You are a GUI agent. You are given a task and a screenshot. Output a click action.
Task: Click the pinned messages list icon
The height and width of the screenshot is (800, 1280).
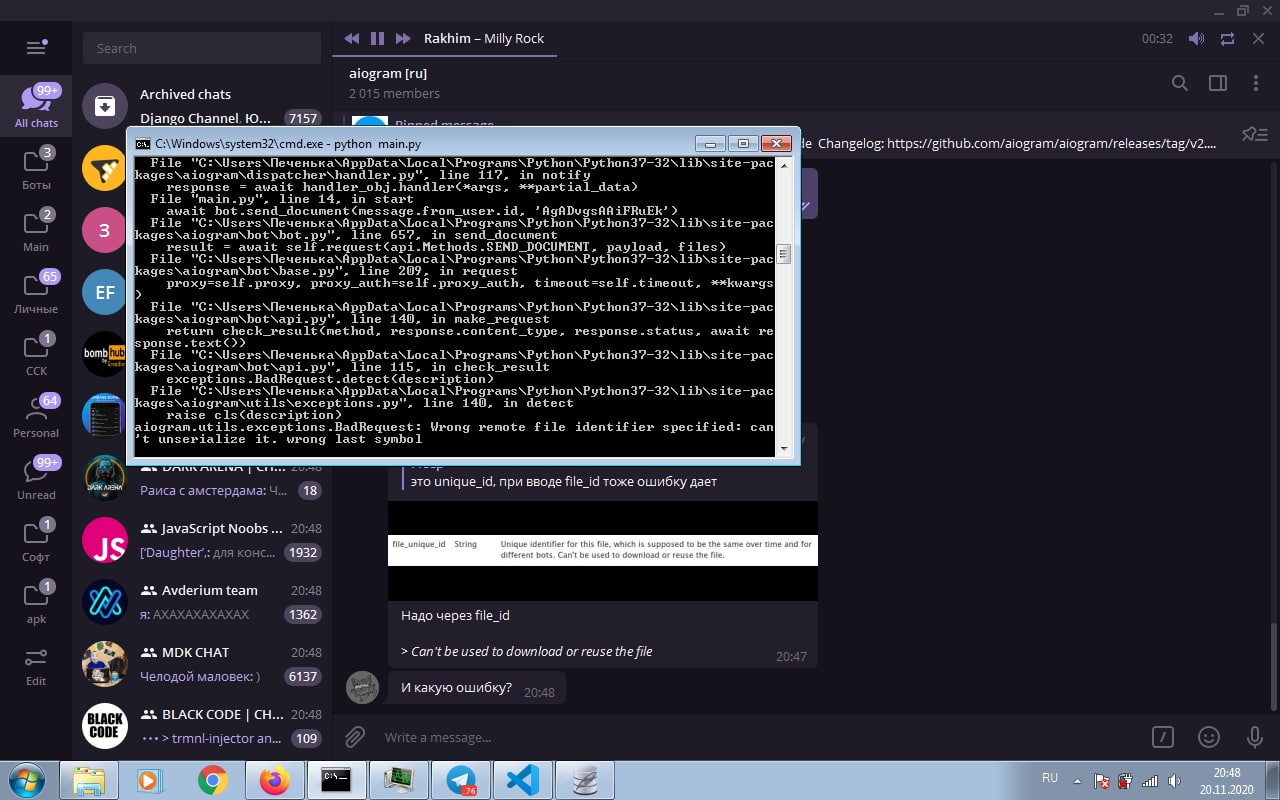(x=1255, y=134)
